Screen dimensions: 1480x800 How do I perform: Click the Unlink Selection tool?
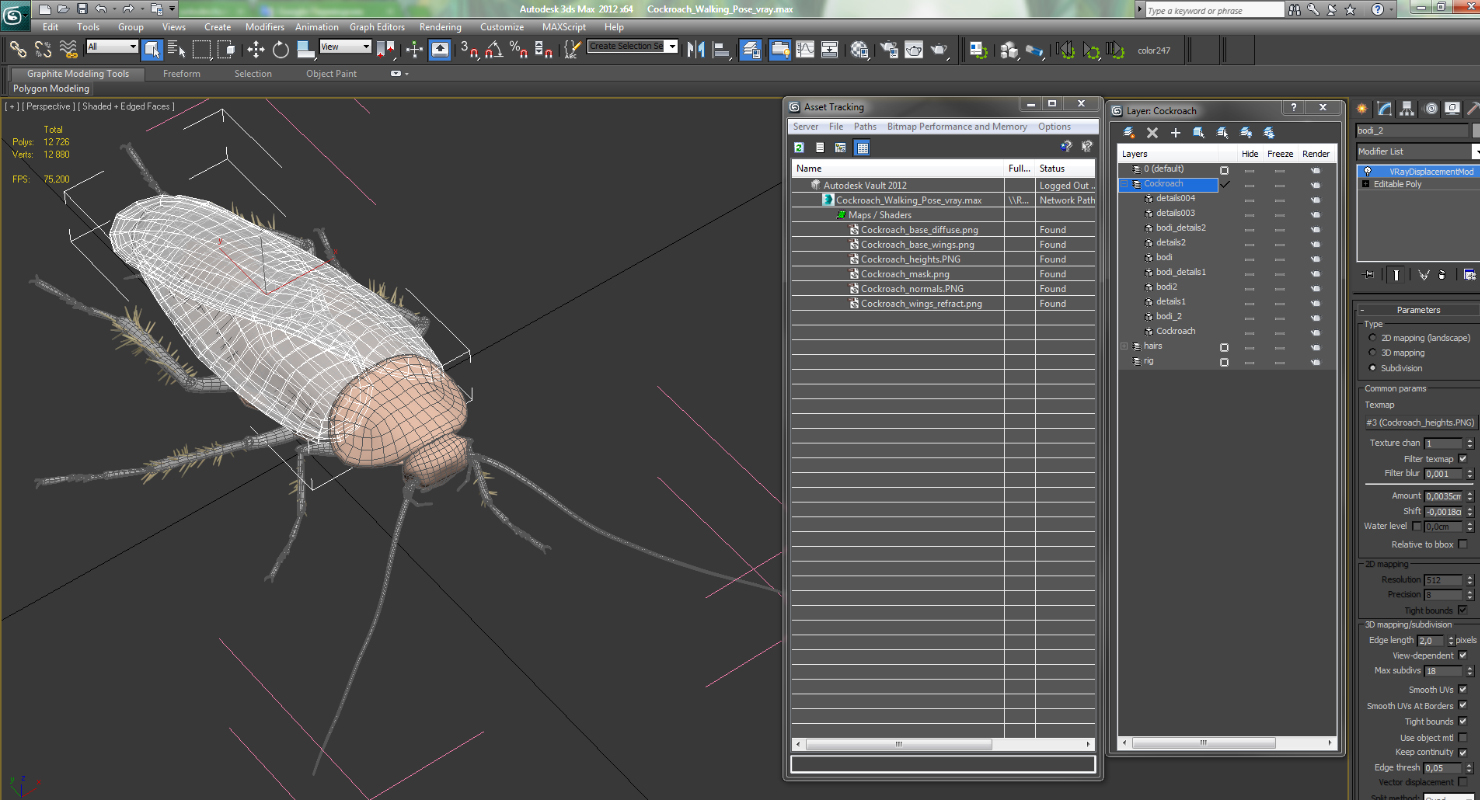click(x=43, y=48)
